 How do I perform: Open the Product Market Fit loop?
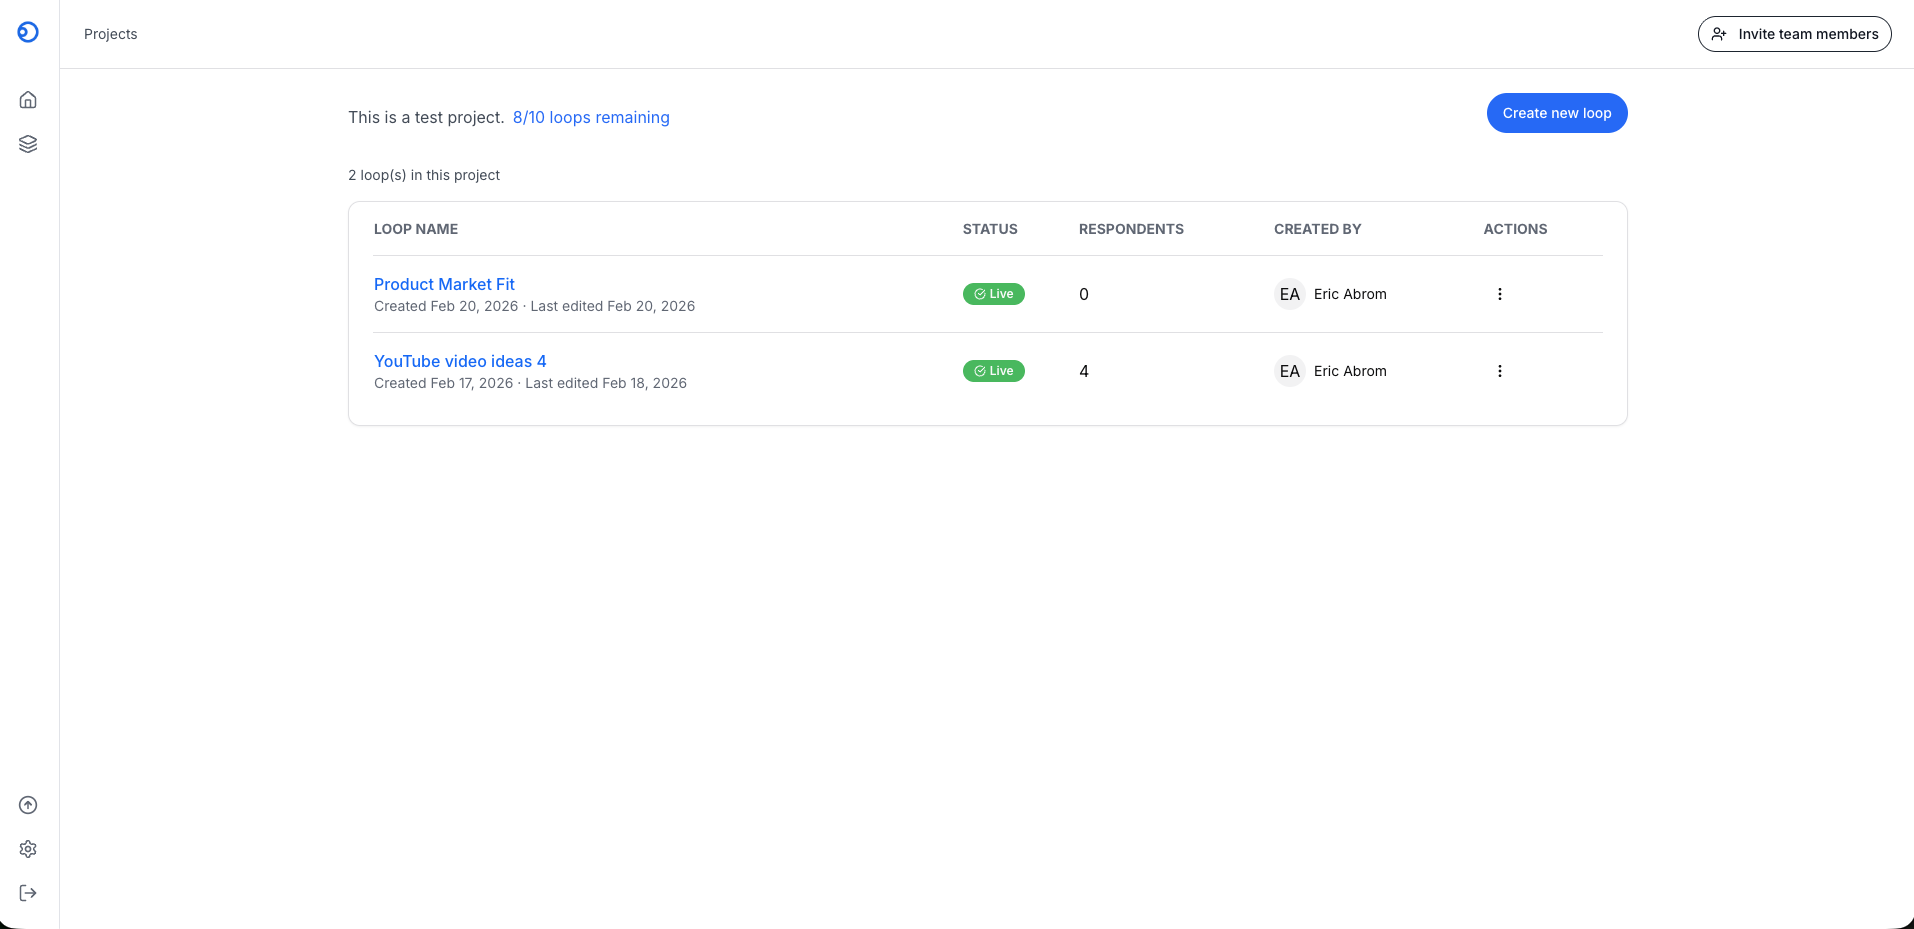click(444, 284)
